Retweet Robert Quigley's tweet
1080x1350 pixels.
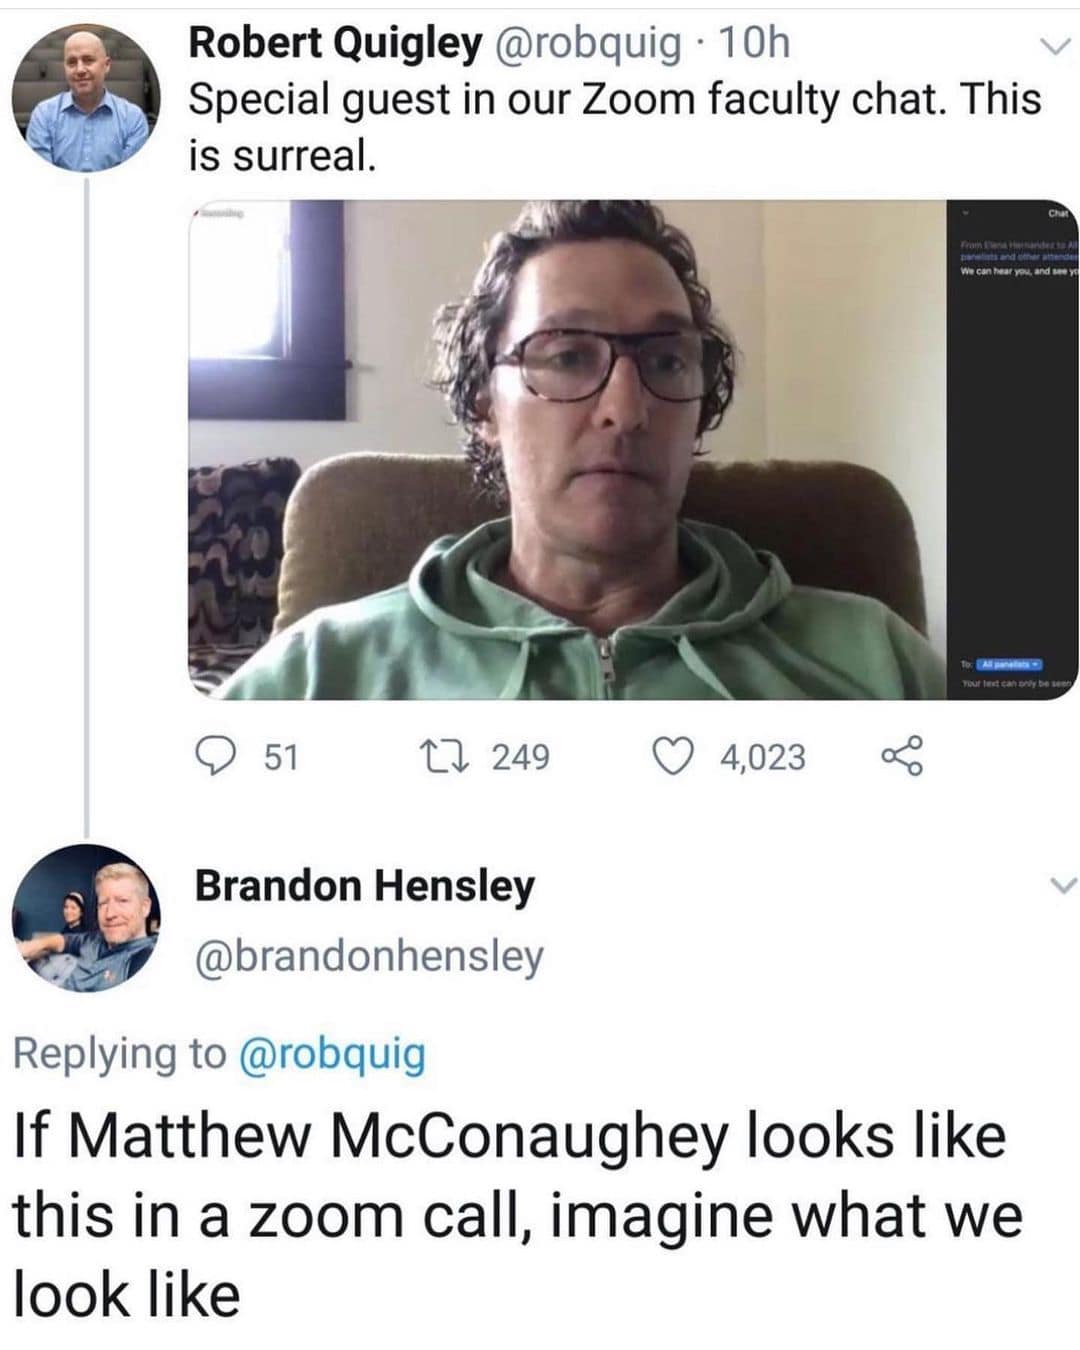(x=466, y=756)
